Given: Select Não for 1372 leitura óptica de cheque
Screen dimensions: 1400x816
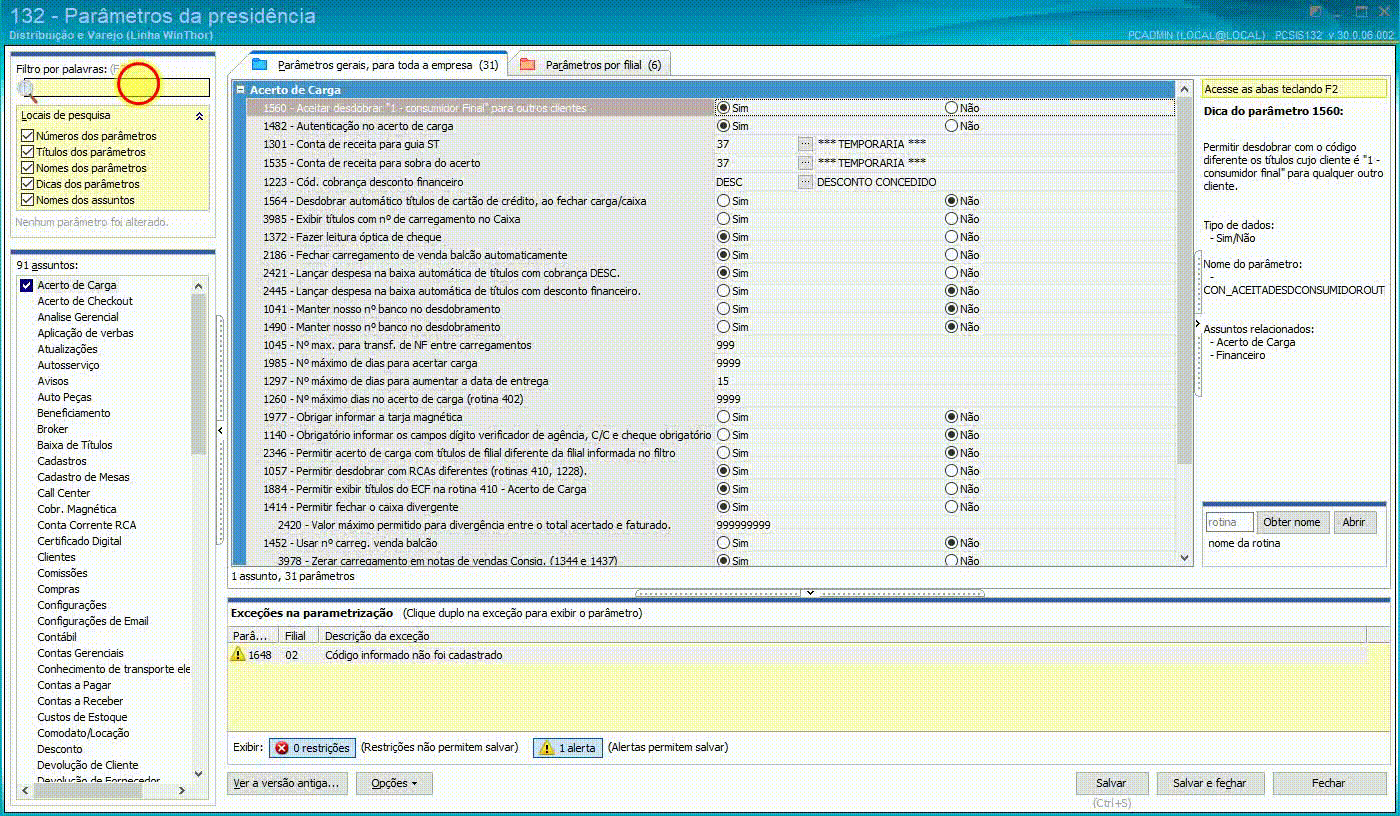Looking at the screenshot, I should 952,237.
